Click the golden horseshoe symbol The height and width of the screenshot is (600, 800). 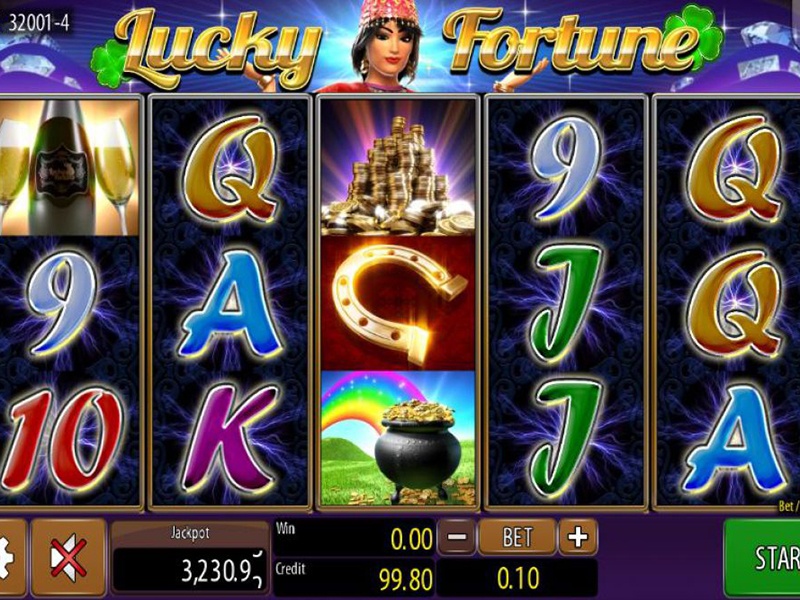point(398,303)
